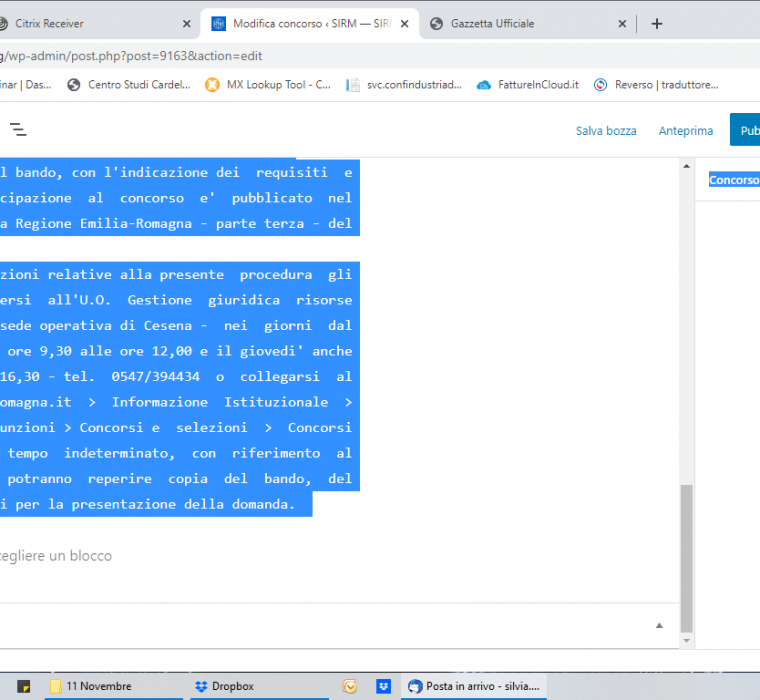Click the new tab plus button
This screenshot has height=700, width=760.
point(656,24)
